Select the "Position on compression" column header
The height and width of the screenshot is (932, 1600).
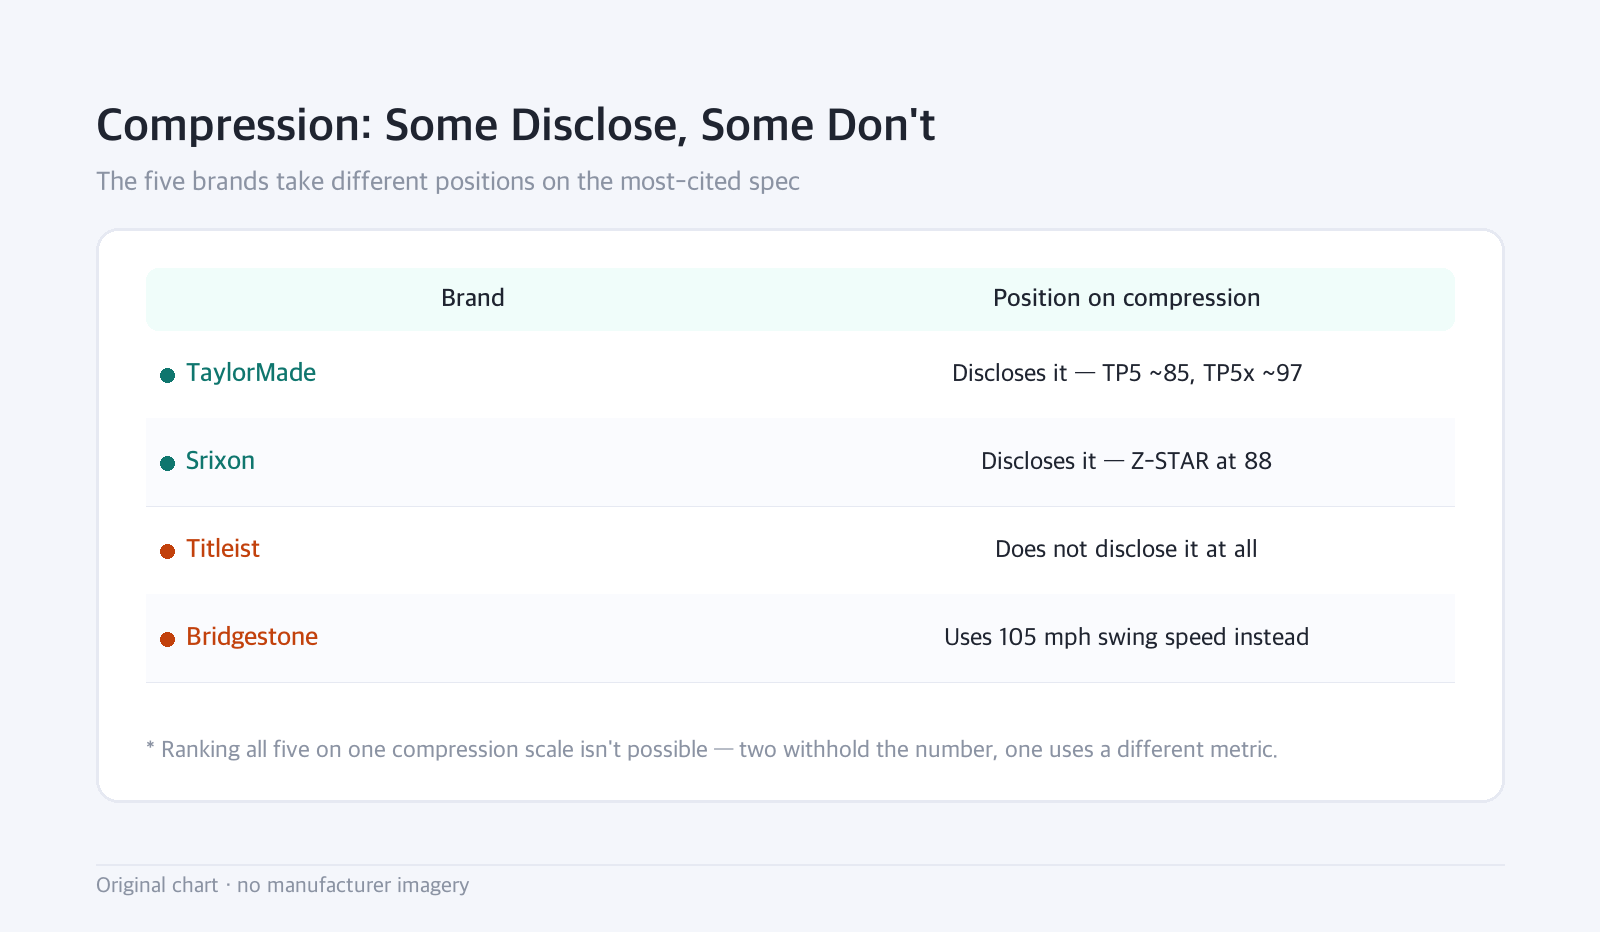click(1126, 298)
